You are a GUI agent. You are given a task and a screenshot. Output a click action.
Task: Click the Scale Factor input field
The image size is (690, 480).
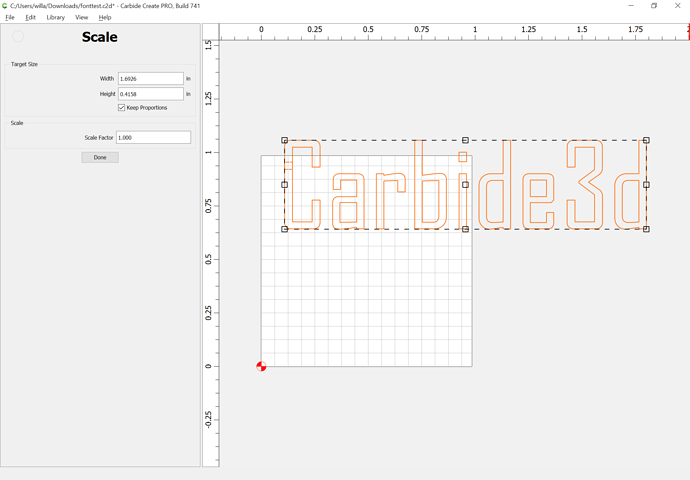tap(153, 137)
